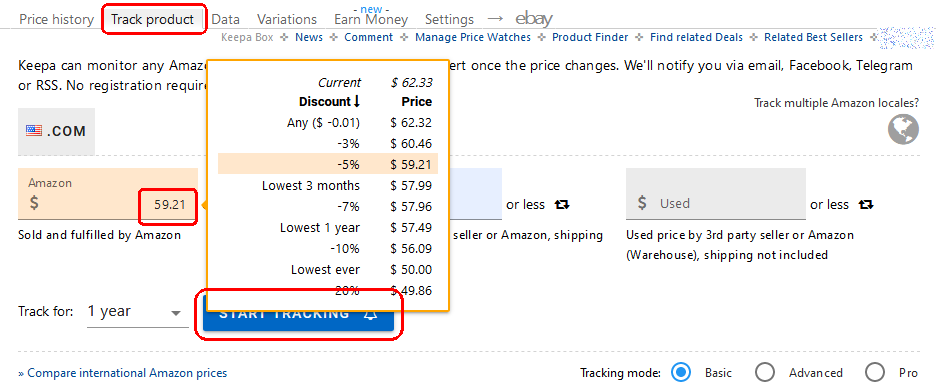Select Advanced tracking mode
Viewport: 942px width, 391px height.
click(764, 372)
